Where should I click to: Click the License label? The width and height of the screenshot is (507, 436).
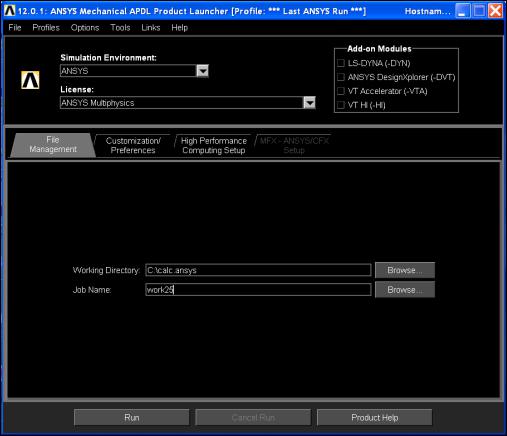77,90
